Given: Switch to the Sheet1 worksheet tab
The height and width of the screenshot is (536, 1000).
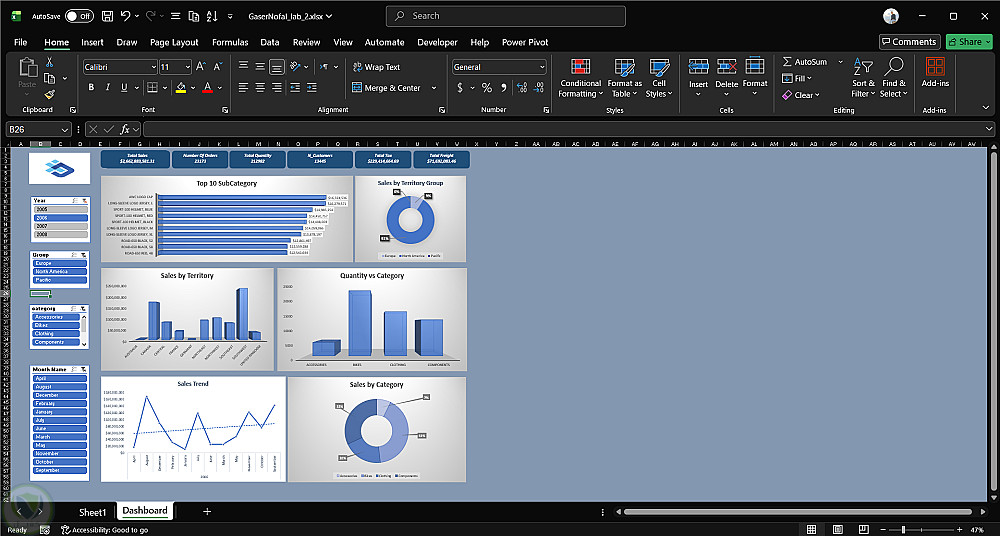Looking at the screenshot, I should tap(92, 512).
